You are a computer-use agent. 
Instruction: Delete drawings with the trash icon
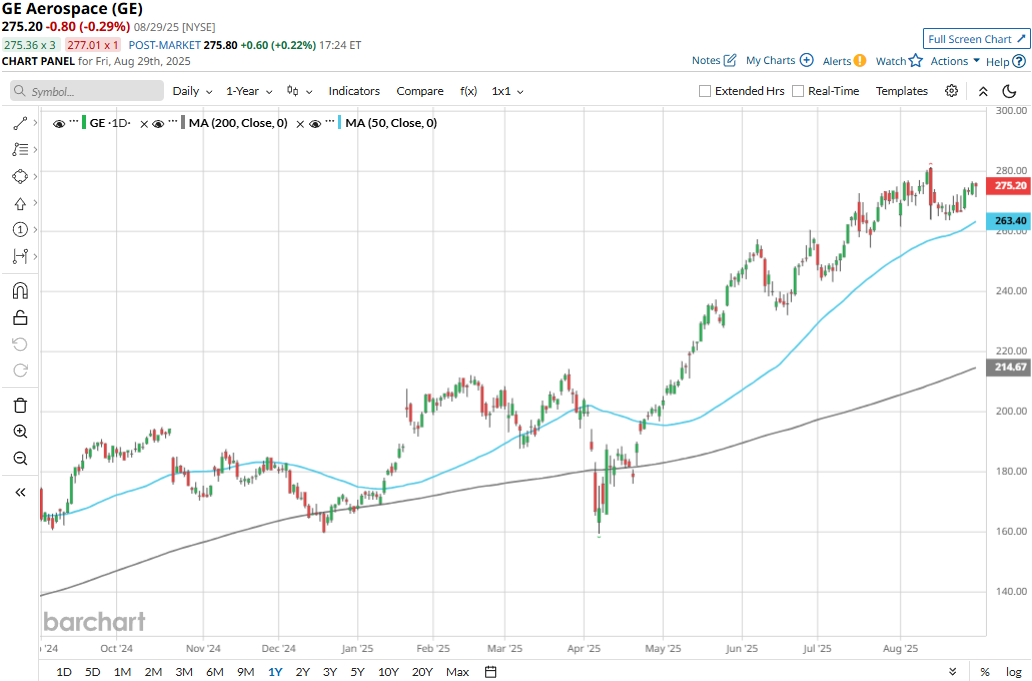[20, 405]
